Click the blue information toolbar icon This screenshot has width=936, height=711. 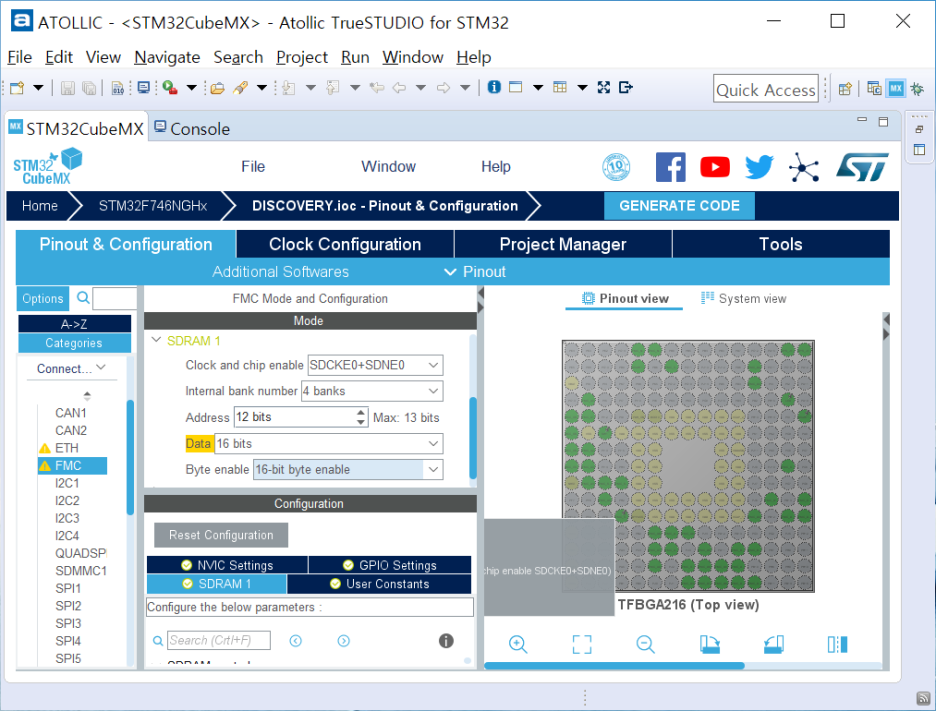pos(494,87)
